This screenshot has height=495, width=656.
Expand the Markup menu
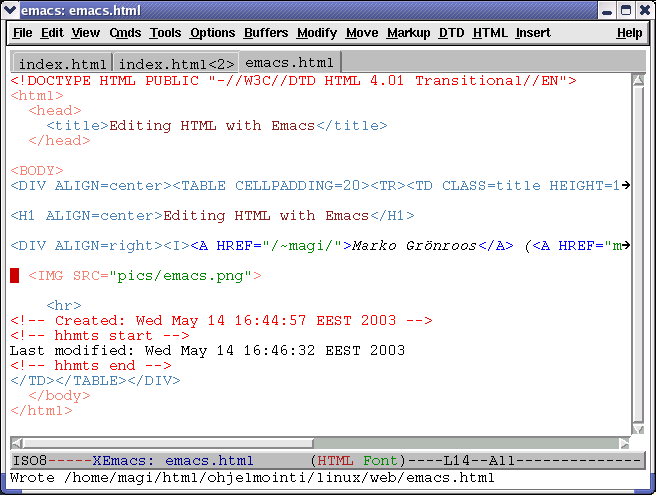click(x=408, y=33)
